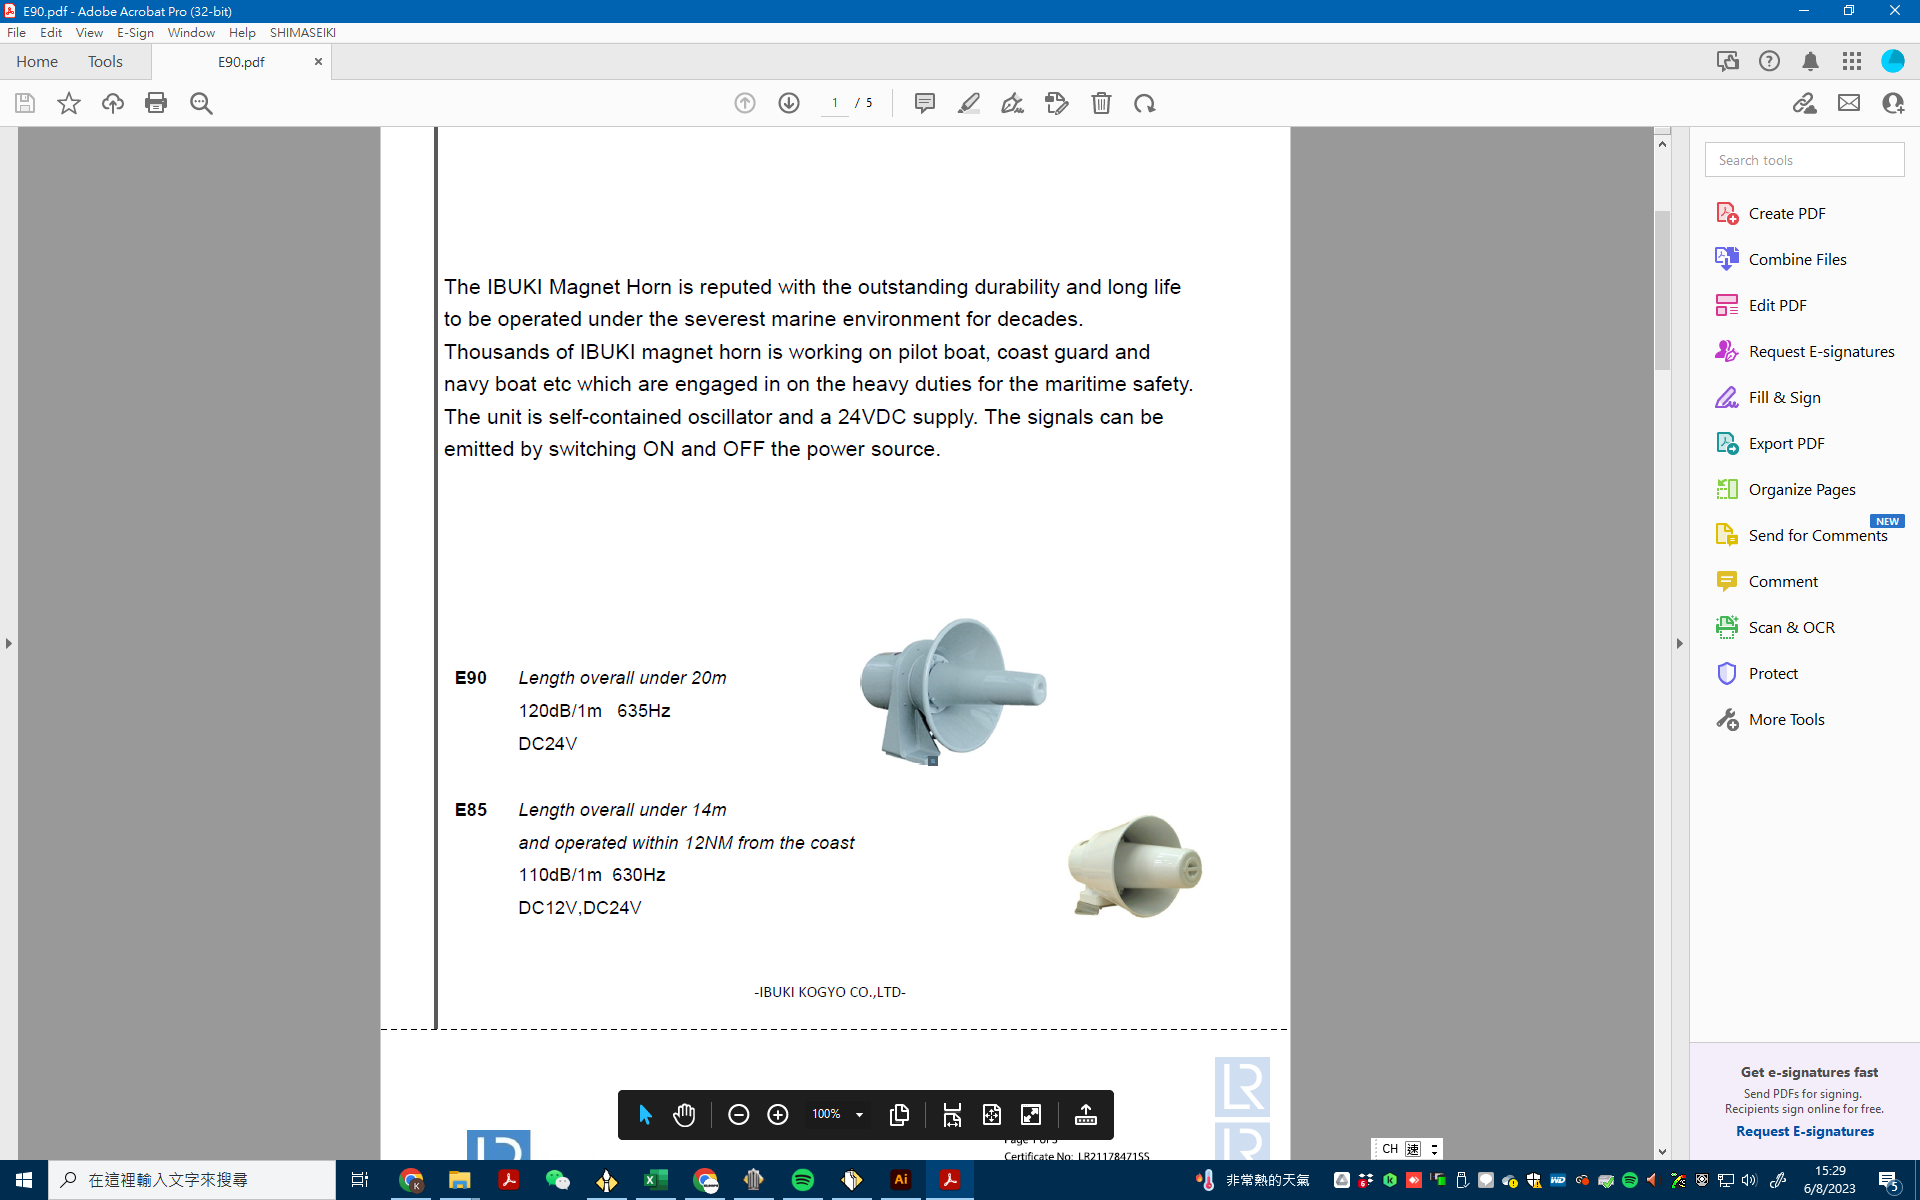The image size is (1920, 1200).
Task: Click the Print file icon
Action: 156,103
